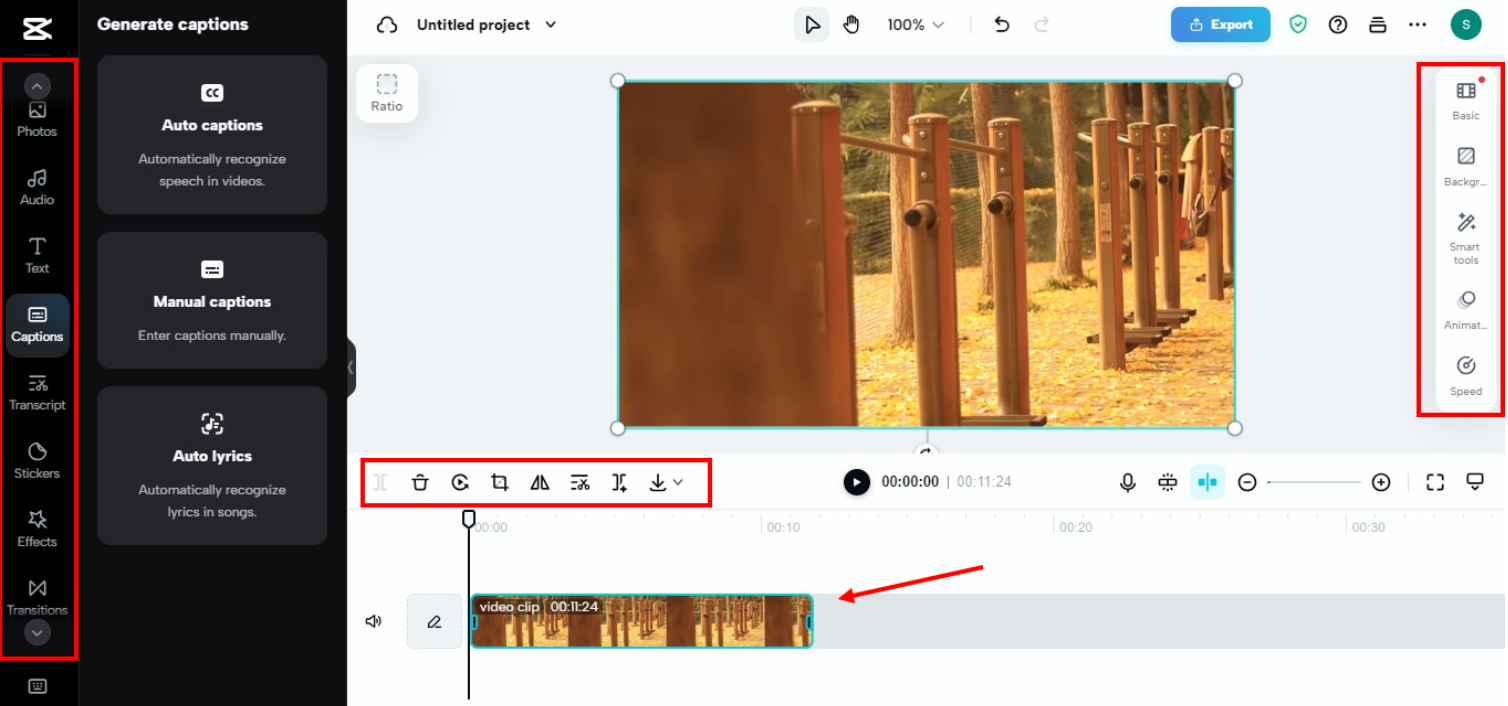
Task: Select the Captions sidebar tab
Action: (37, 325)
